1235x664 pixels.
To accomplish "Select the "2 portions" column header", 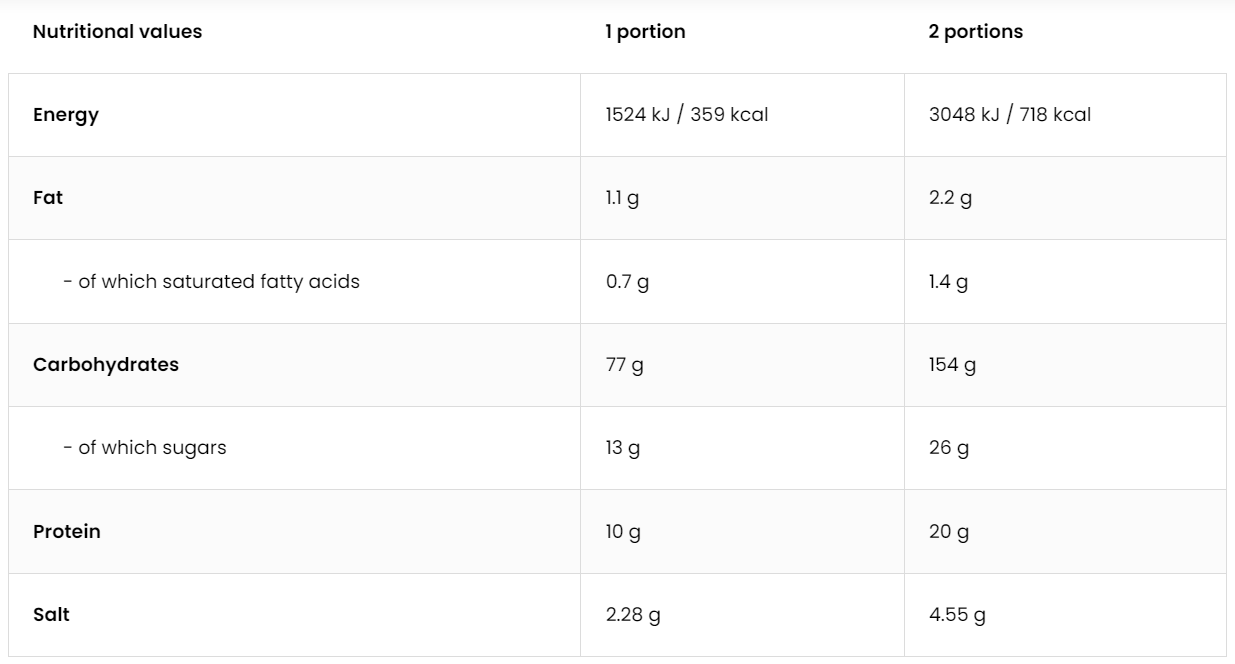I will [x=976, y=32].
